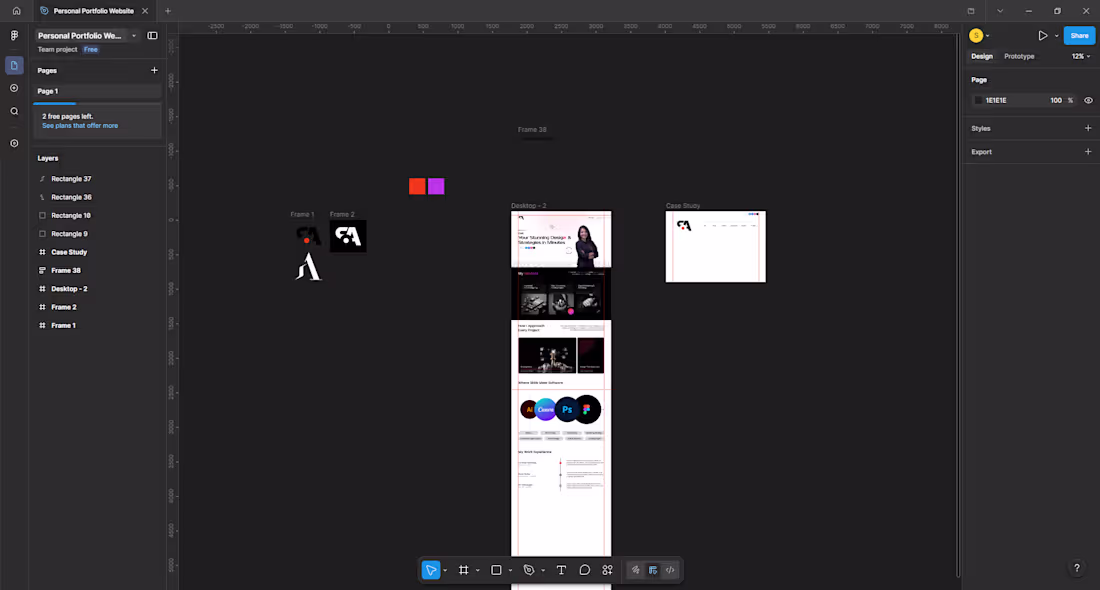Image resolution: width=1100 pixels, height=590 pixels.
Task: Open the Assets sidebar icon
Action: coord(14,88)
